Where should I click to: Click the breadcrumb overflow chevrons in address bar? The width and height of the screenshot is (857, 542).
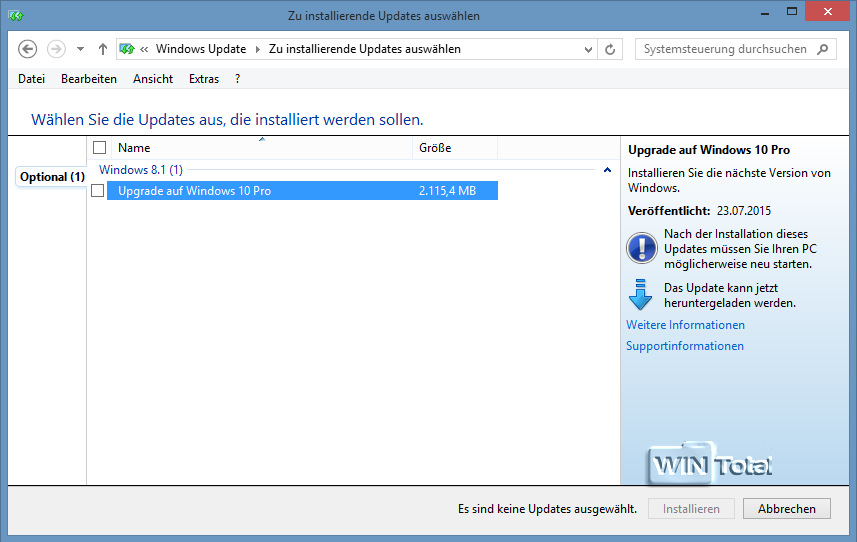pyautogui.click(x=144, y=49)
